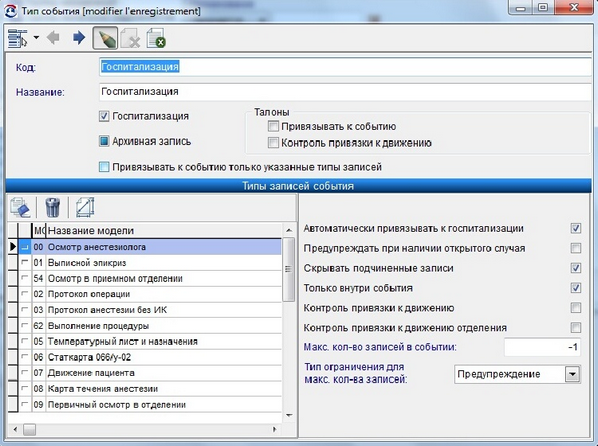Click the application icon in title bar
Viewport: 598px width, 446px height.
10,11
